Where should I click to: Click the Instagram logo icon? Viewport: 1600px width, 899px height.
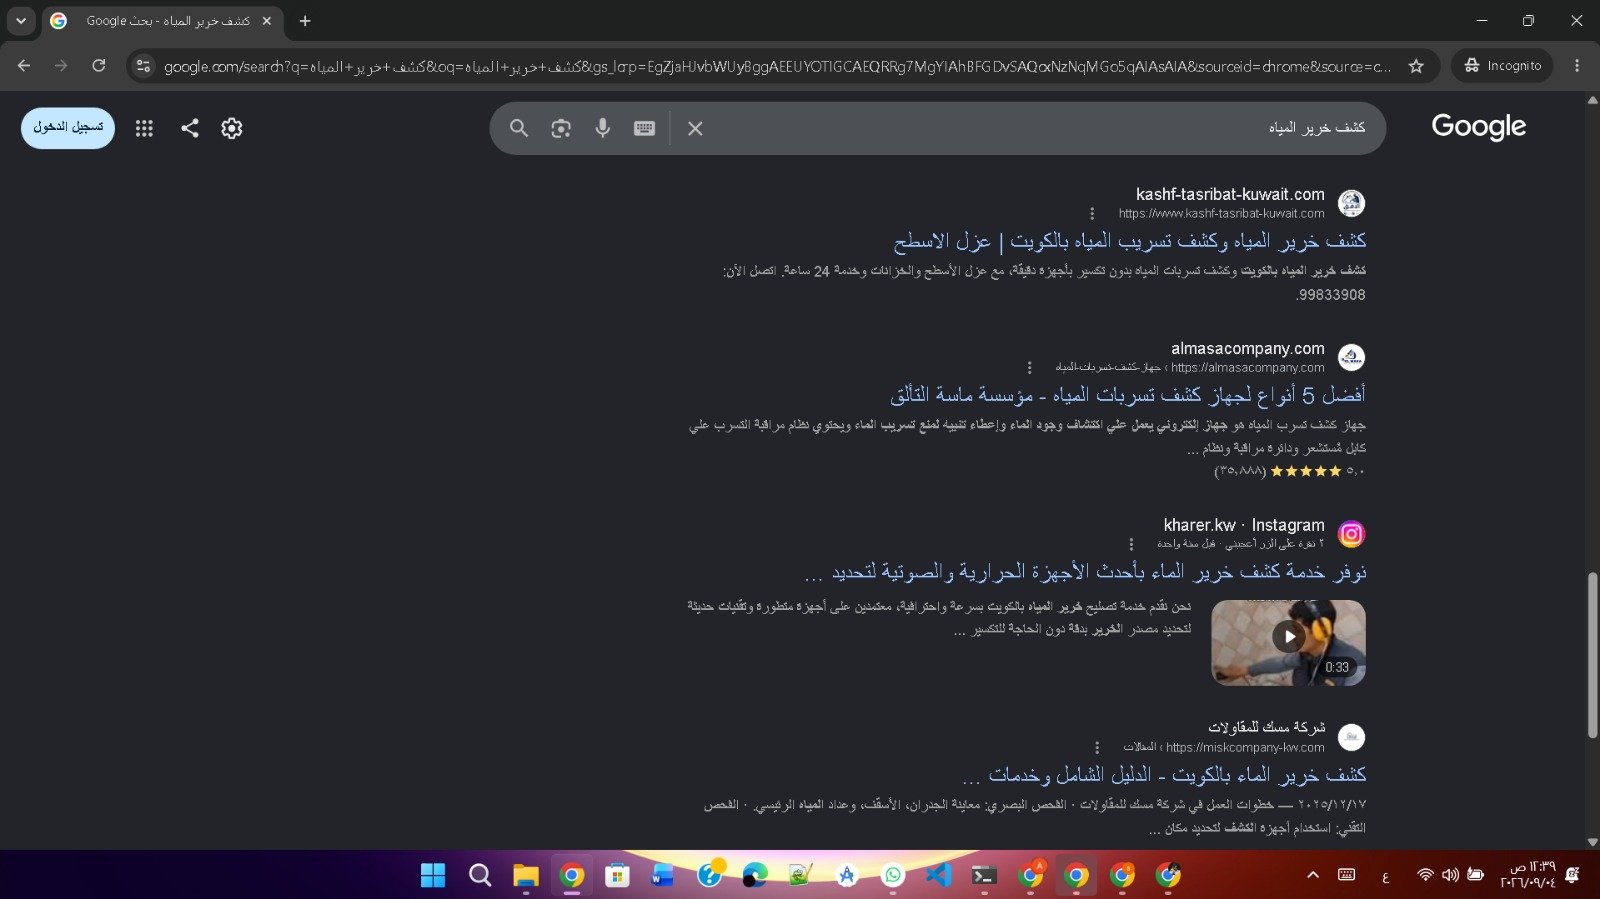[1351, 534]
